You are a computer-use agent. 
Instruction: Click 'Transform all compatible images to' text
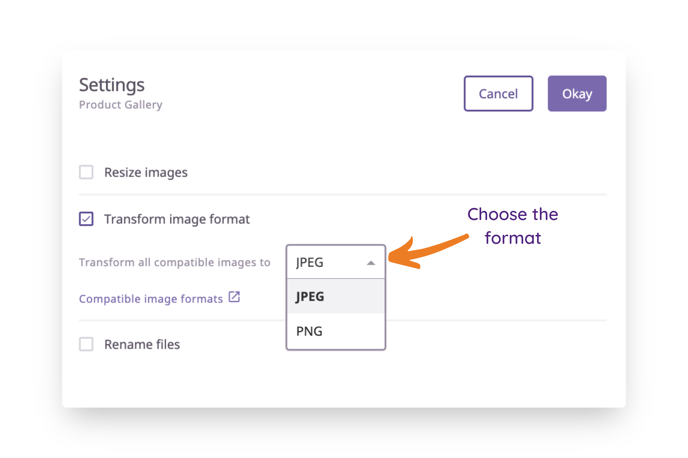[x=175, y=262]
